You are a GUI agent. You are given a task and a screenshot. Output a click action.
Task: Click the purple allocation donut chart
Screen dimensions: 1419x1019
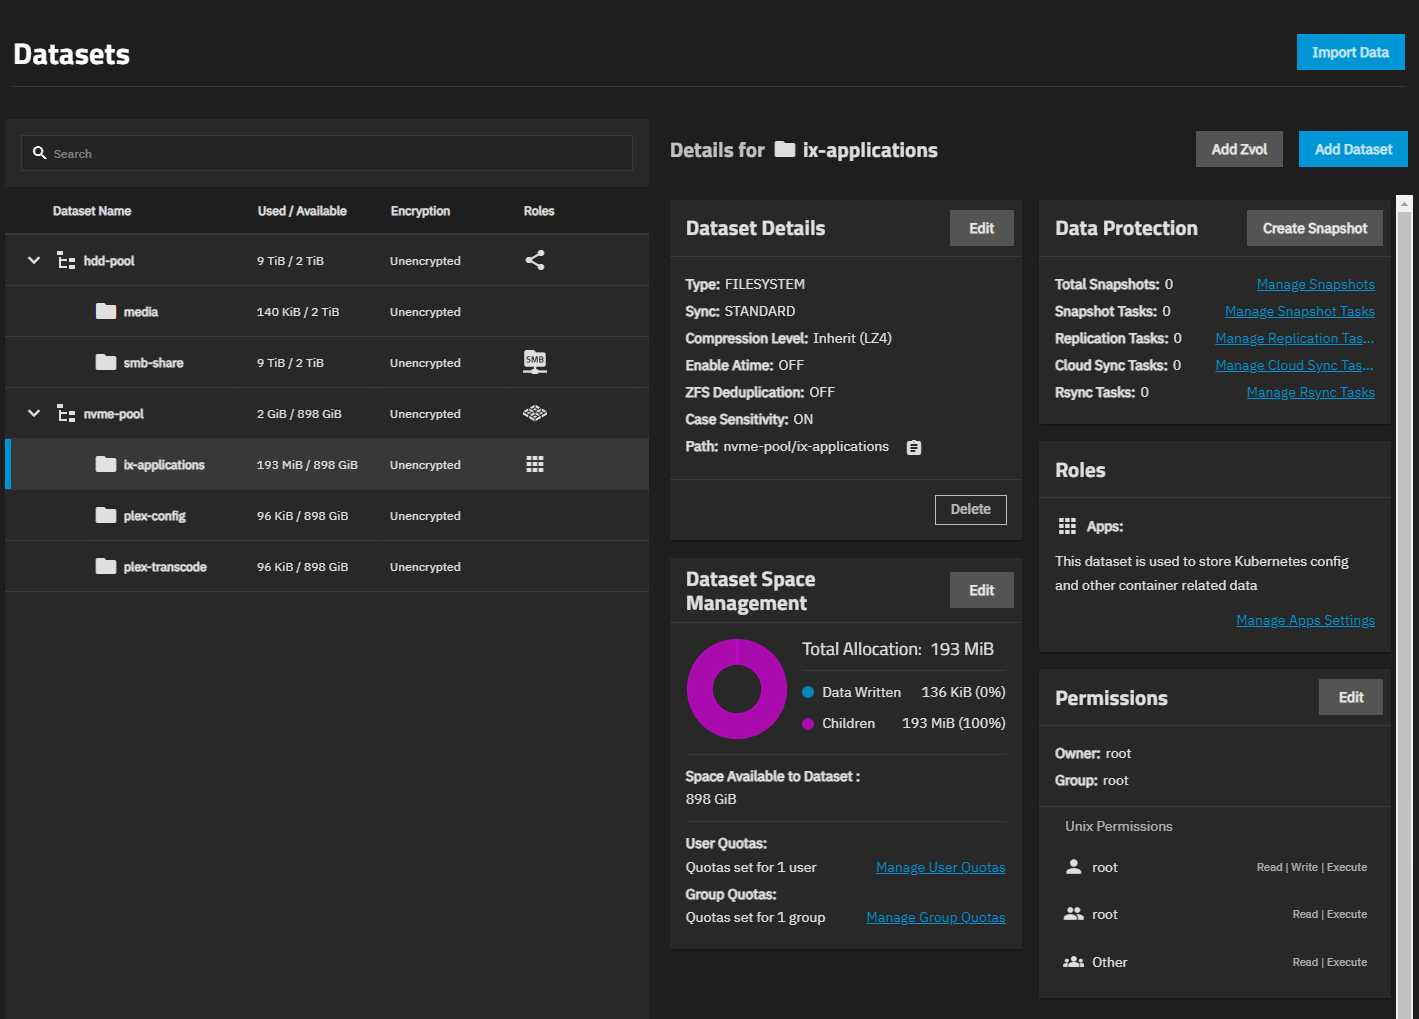tap(737, 689)
